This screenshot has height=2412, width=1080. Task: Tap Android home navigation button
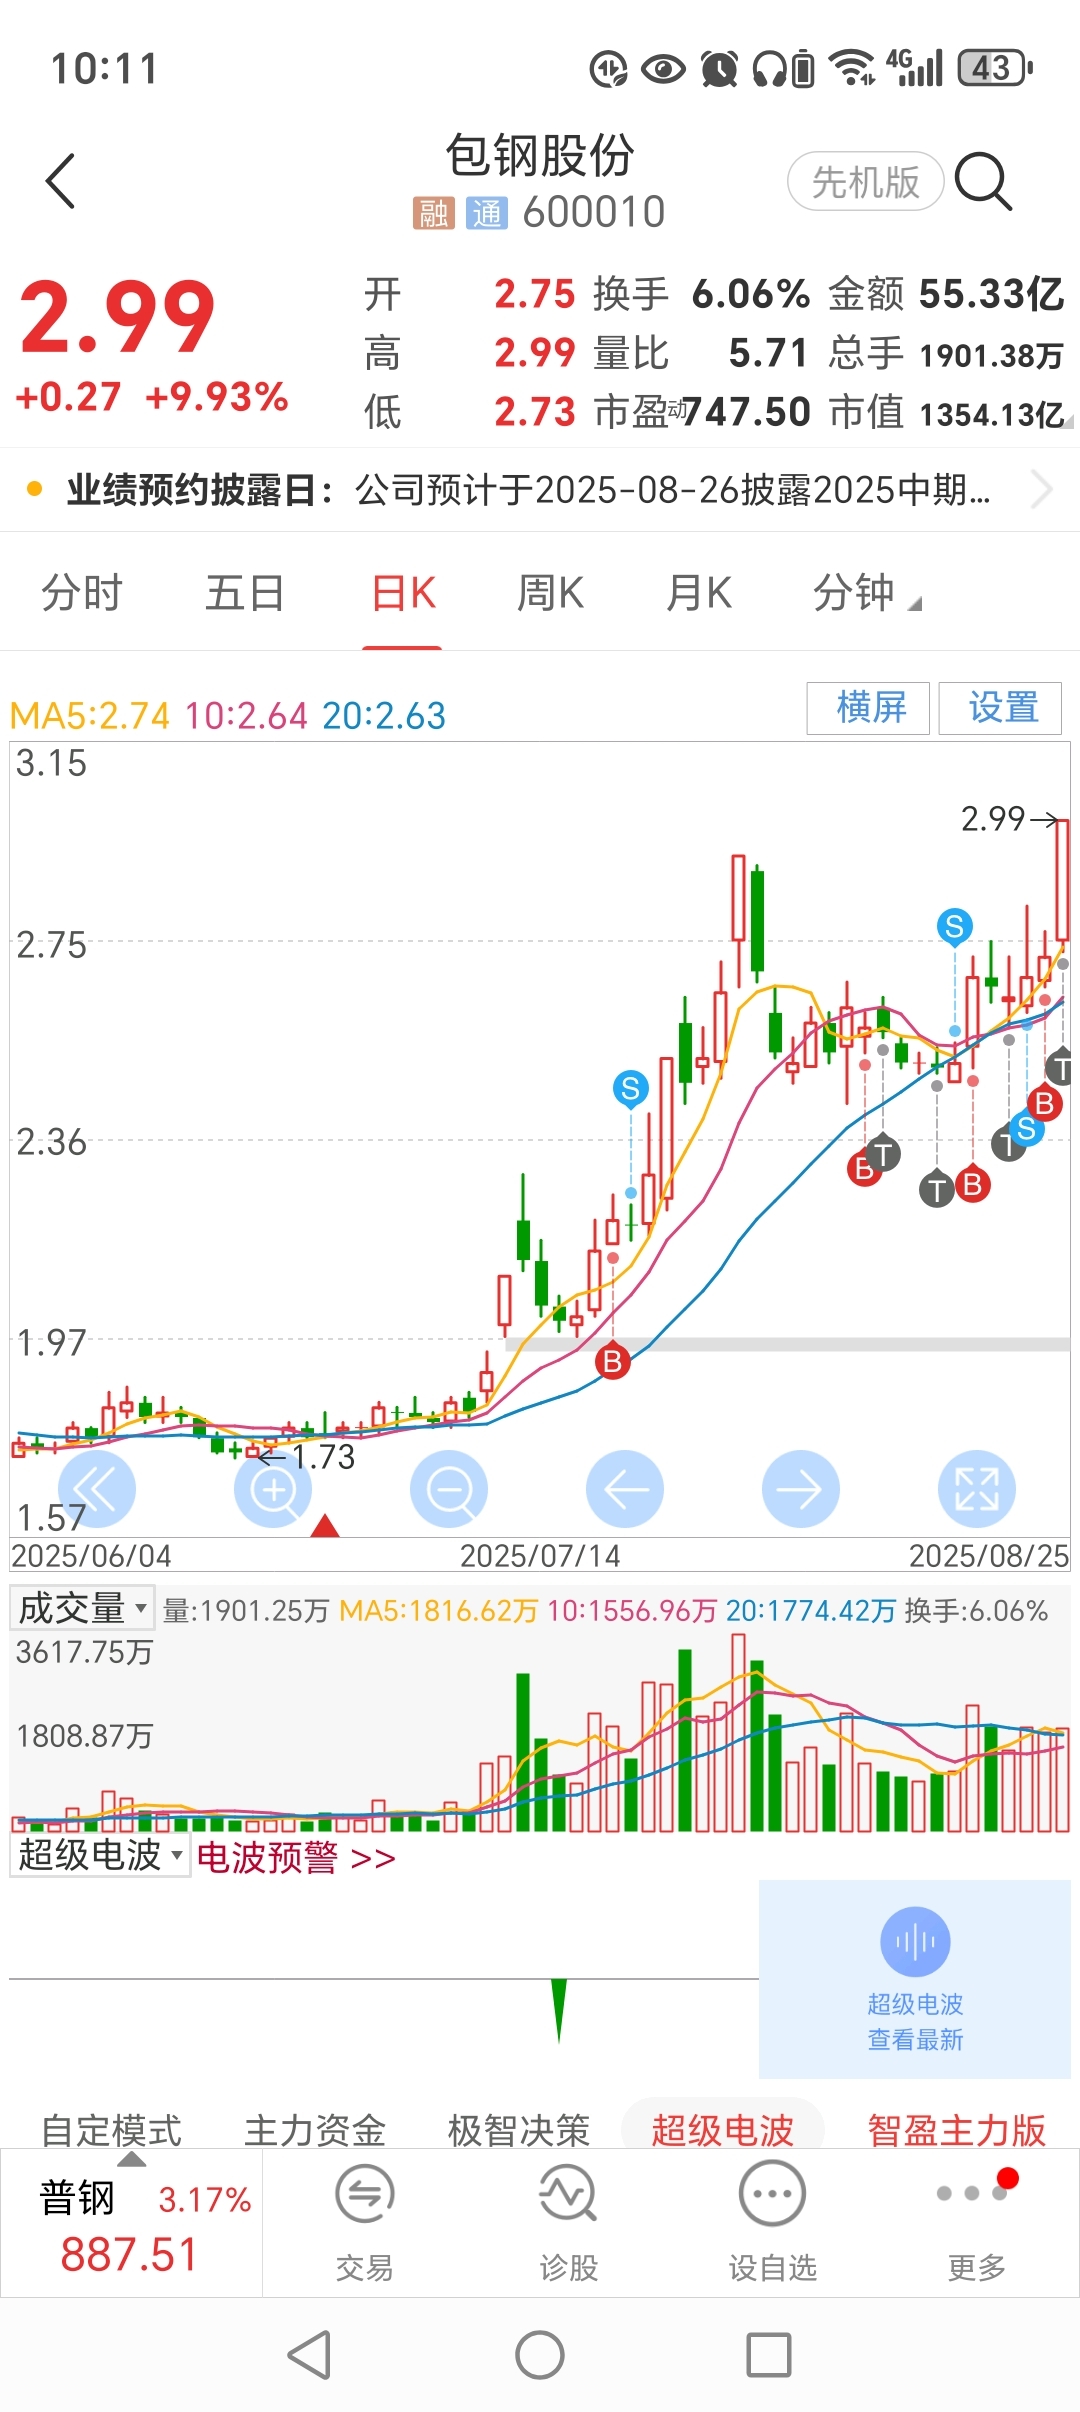tap(540, 2355)
